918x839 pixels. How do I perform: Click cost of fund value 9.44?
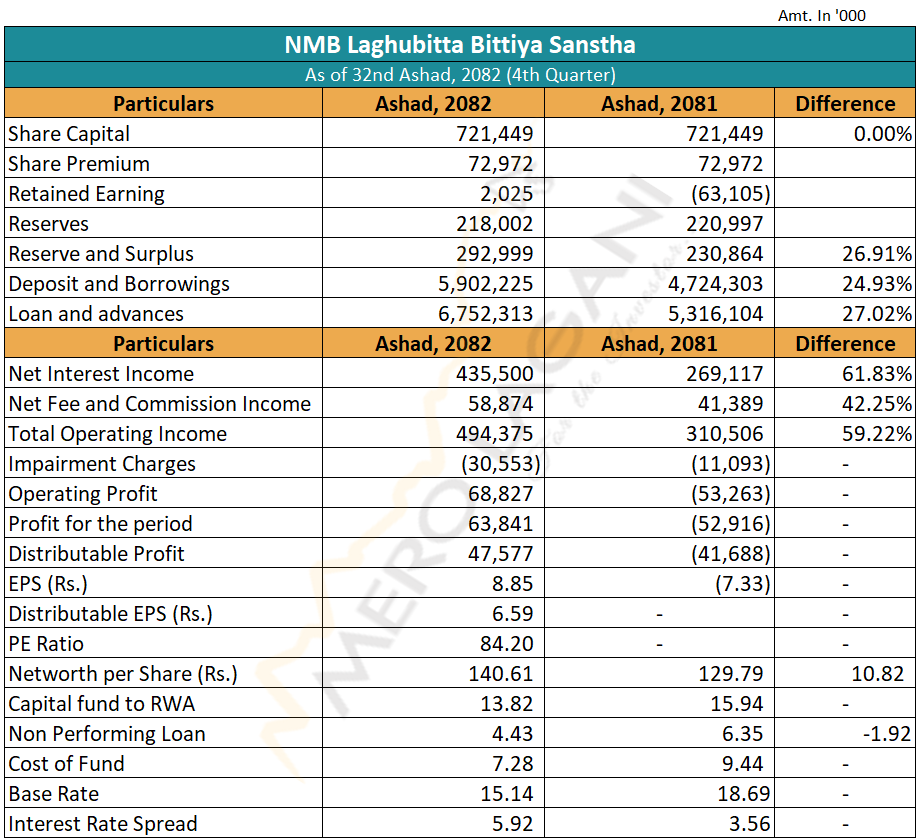[x=742, y=763]
